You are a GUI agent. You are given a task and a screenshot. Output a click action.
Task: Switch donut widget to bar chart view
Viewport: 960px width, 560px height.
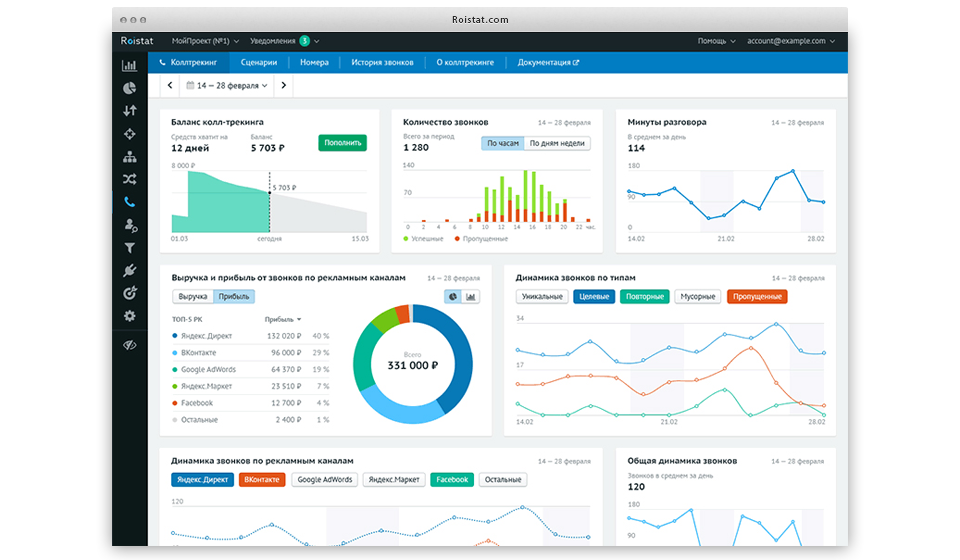tap(470, 297)
